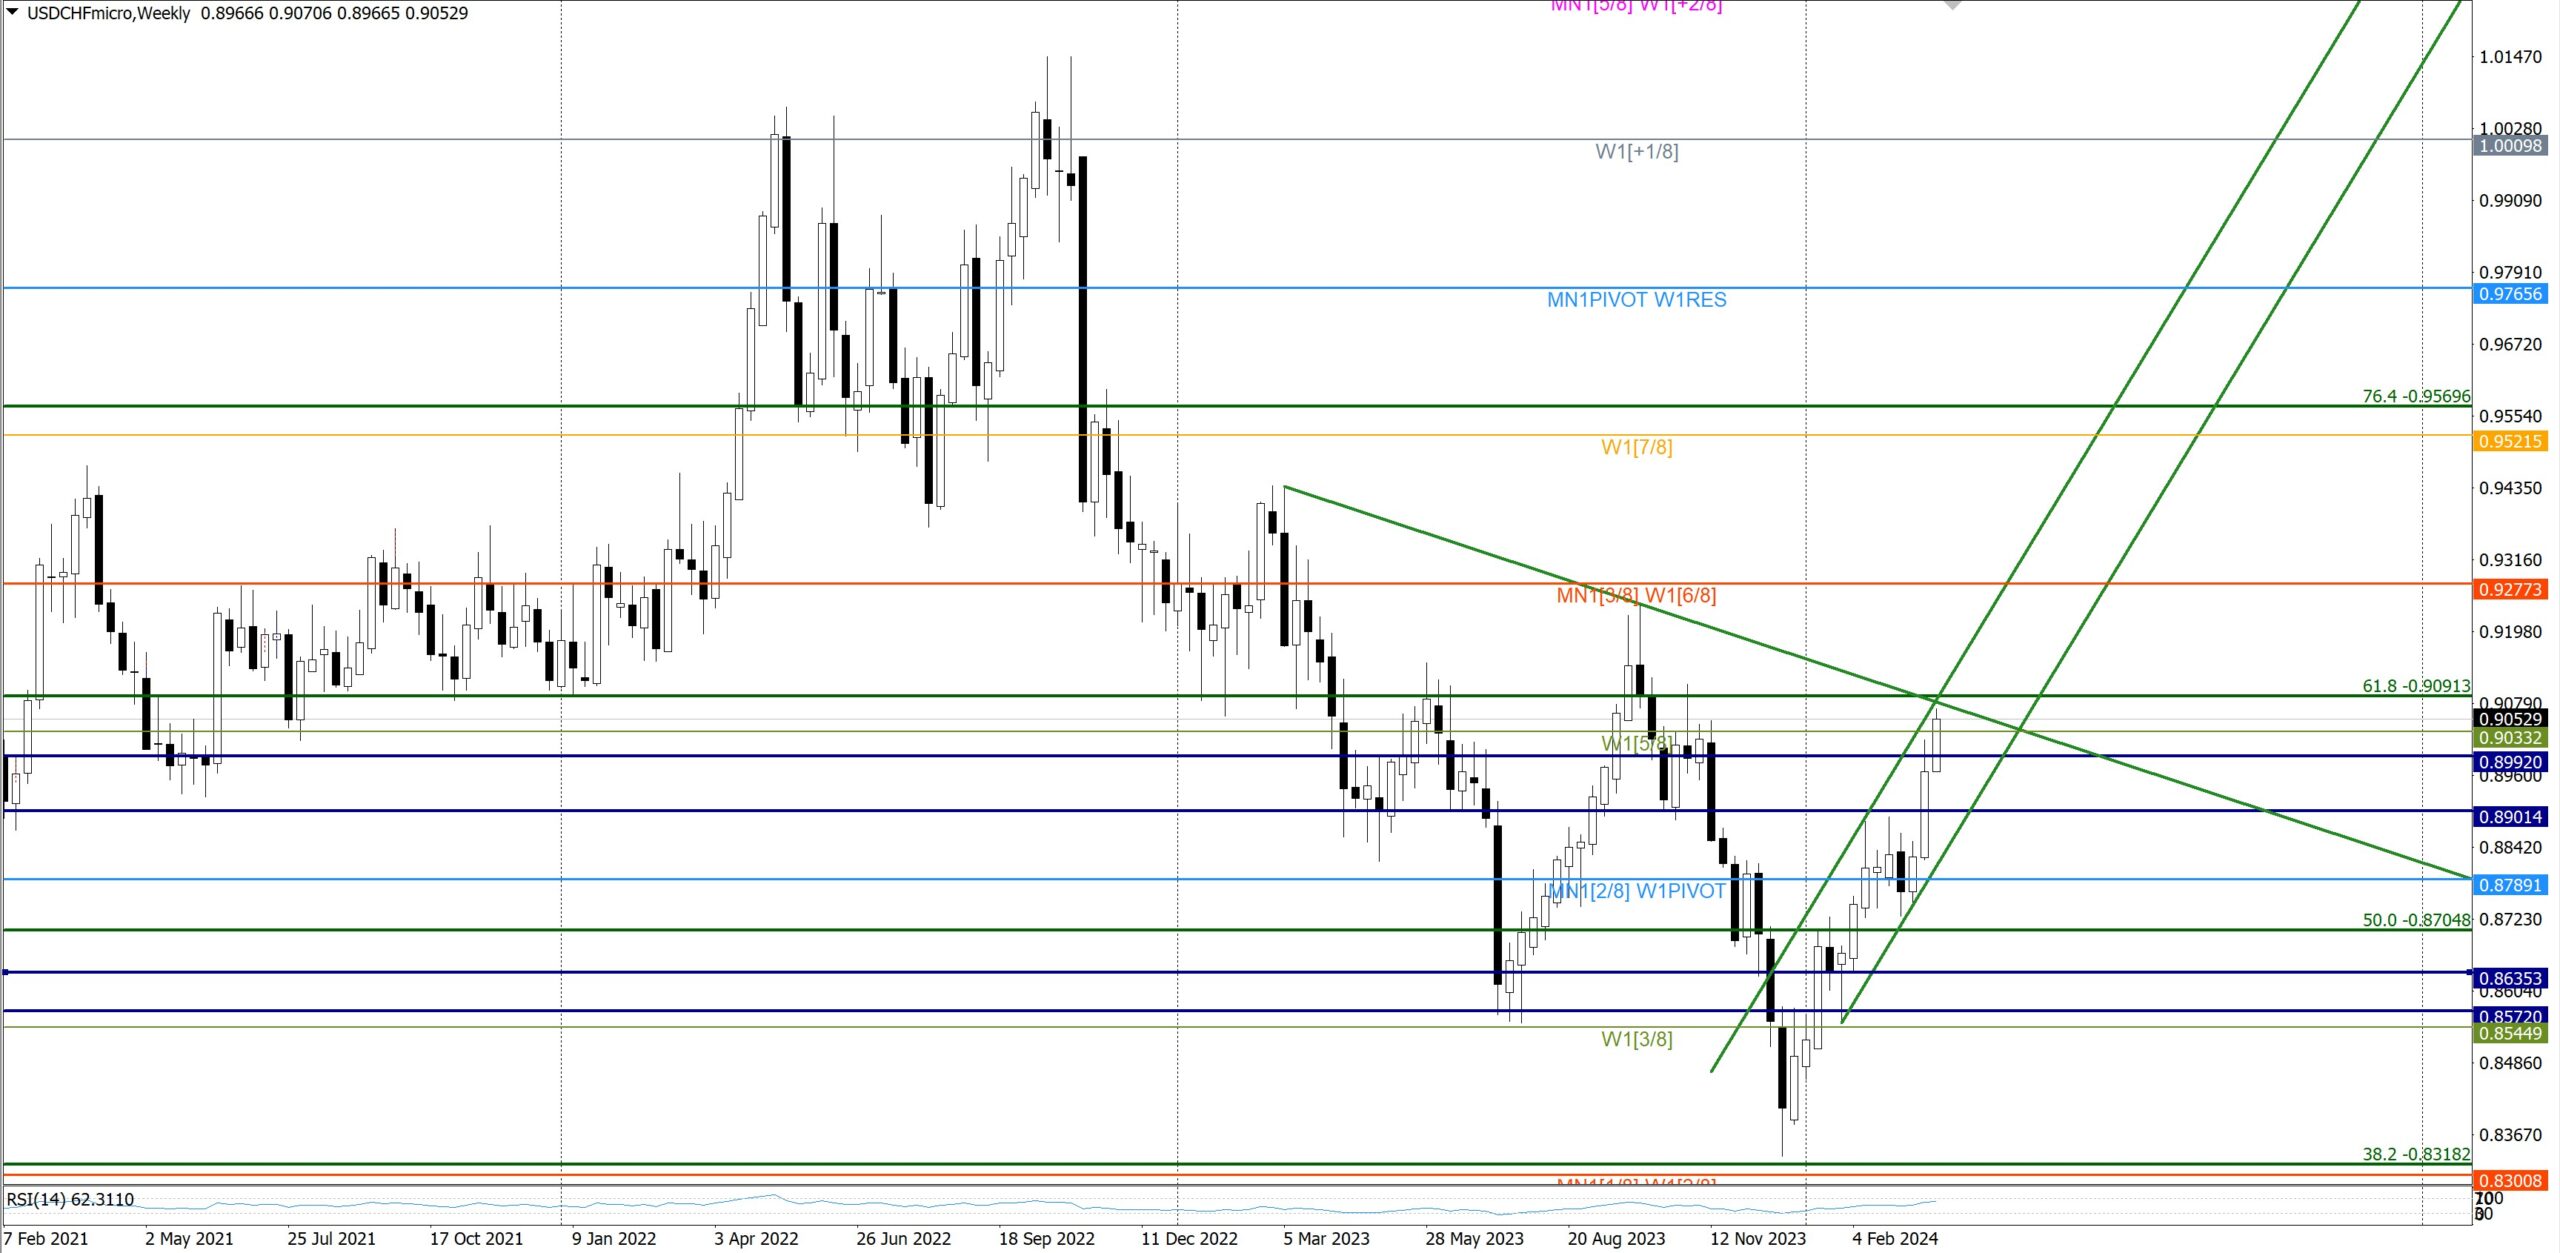The height and width of the screenshot is (1253, 2560).
Task: Select the W1[7/8] line label
Action: 1636,447
